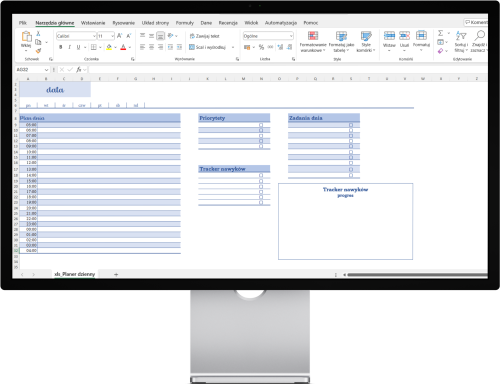
Task: Click the AutoSum sigma icon
Action: click(x=440, y=33)
